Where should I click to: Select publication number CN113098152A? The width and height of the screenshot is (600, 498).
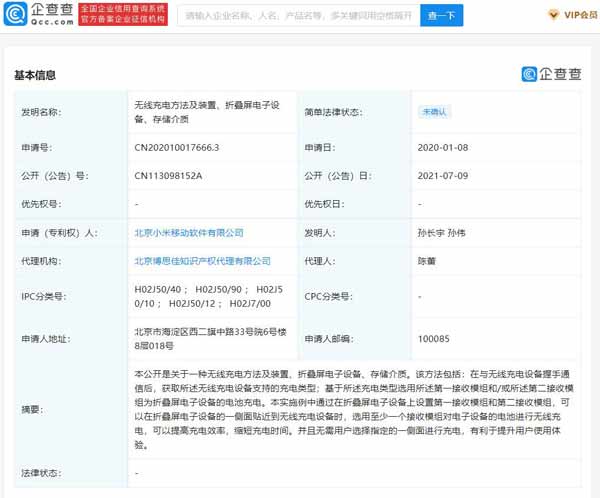coord(168,176)
